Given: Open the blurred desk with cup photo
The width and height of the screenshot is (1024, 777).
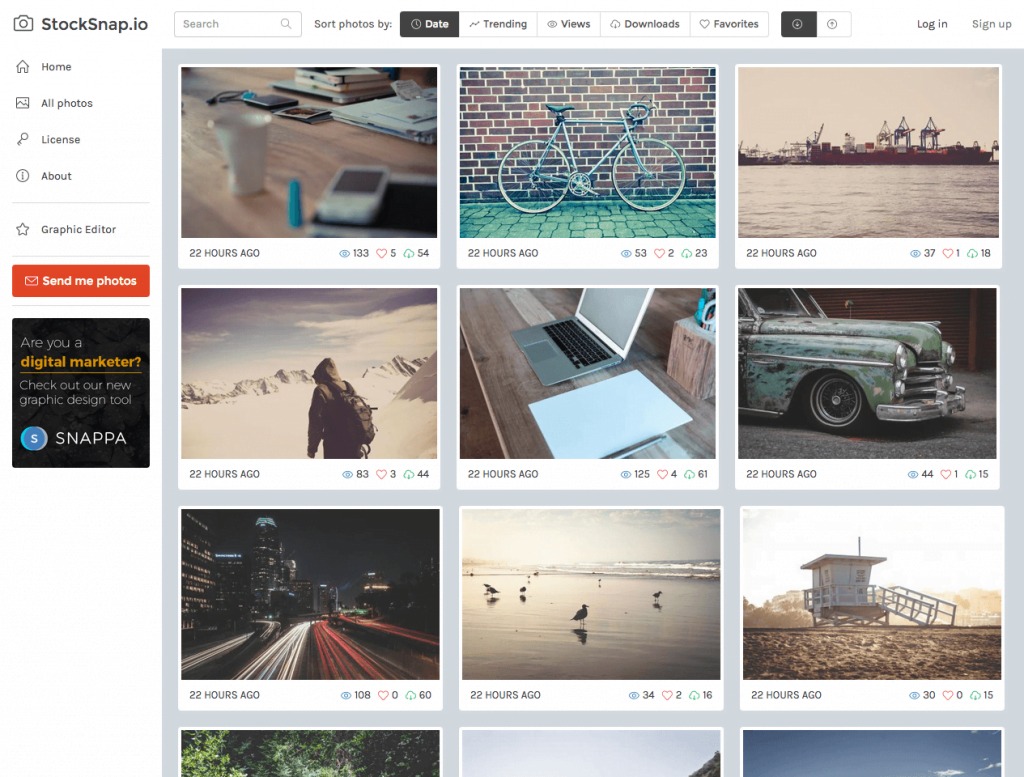Looking at the screenshot, I should coord(309,152).
